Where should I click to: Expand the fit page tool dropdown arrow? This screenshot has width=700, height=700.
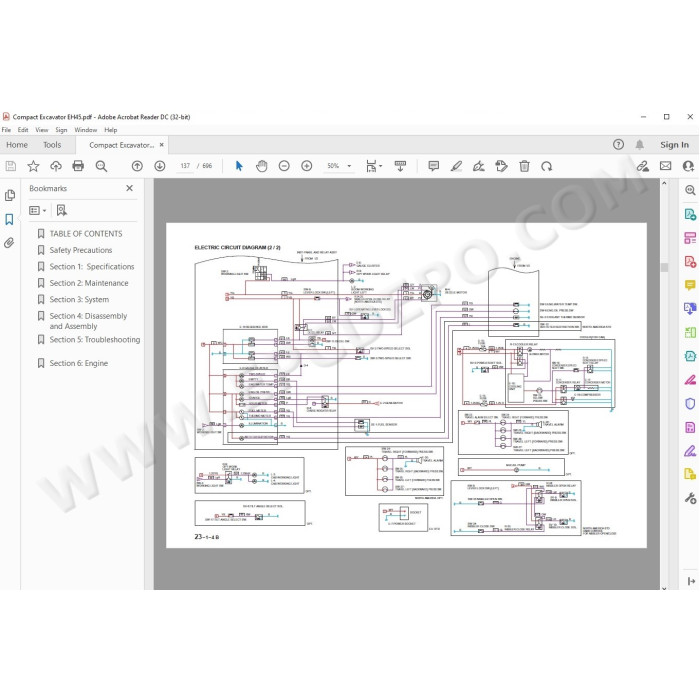tap(380, 166)
